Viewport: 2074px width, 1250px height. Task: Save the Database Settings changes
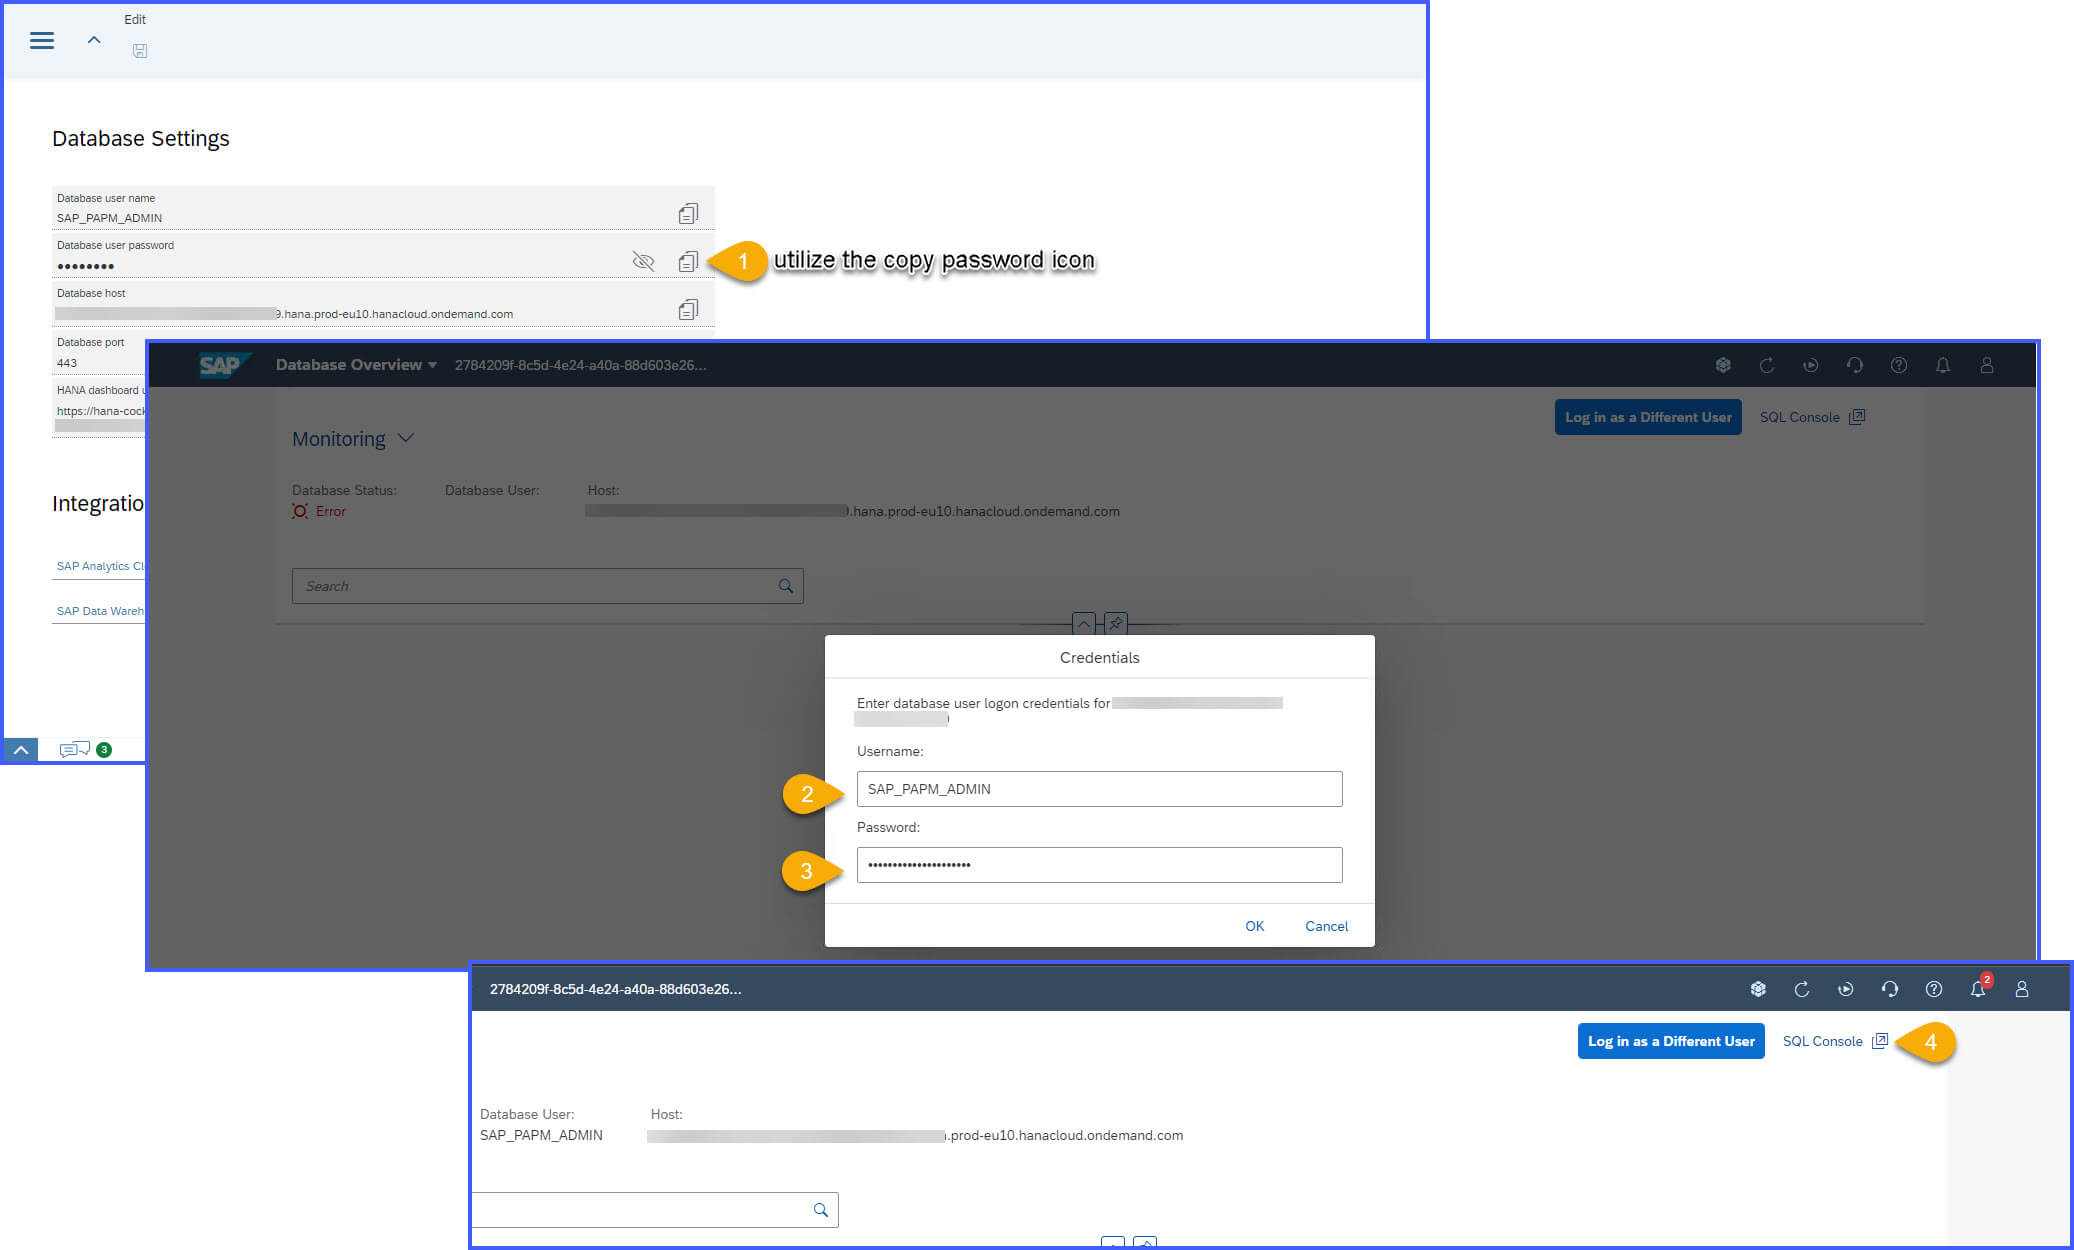[x=140, y=50]
